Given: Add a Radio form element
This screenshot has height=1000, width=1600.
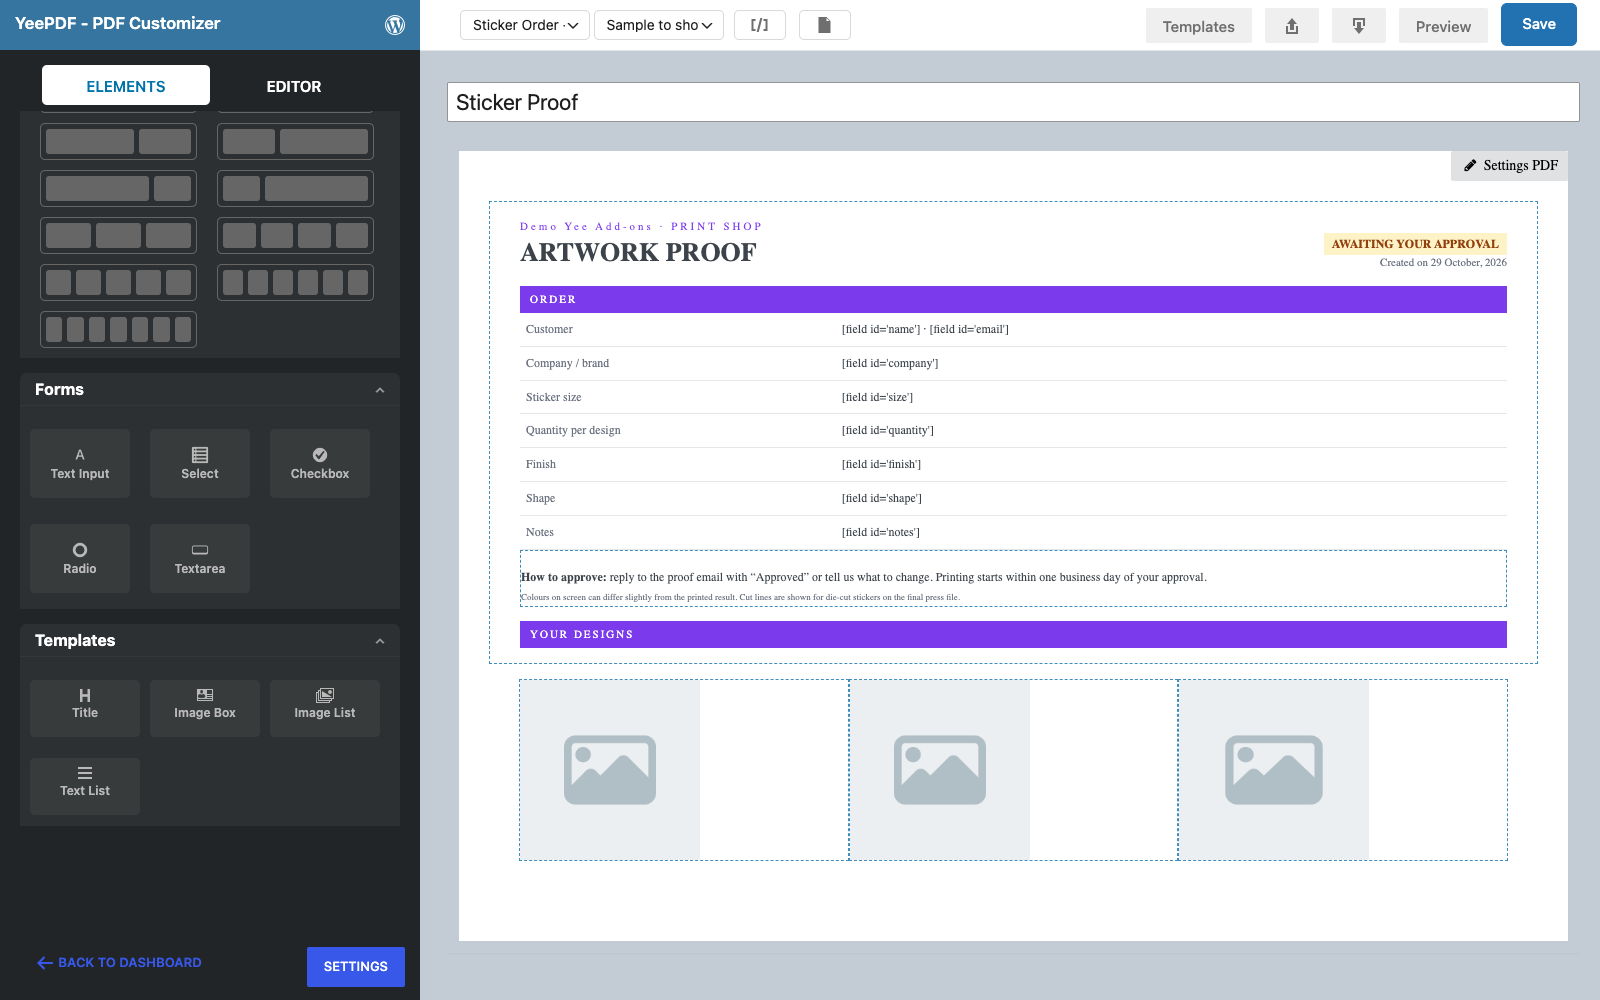Looking at the screenshot, I should (x=80, y=559).
